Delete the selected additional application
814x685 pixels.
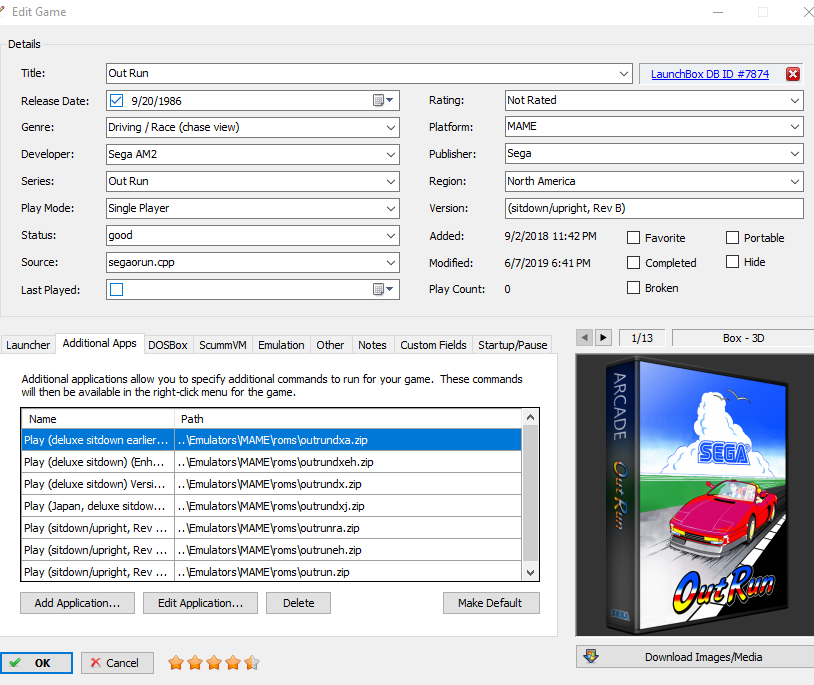tap(299, 603)
